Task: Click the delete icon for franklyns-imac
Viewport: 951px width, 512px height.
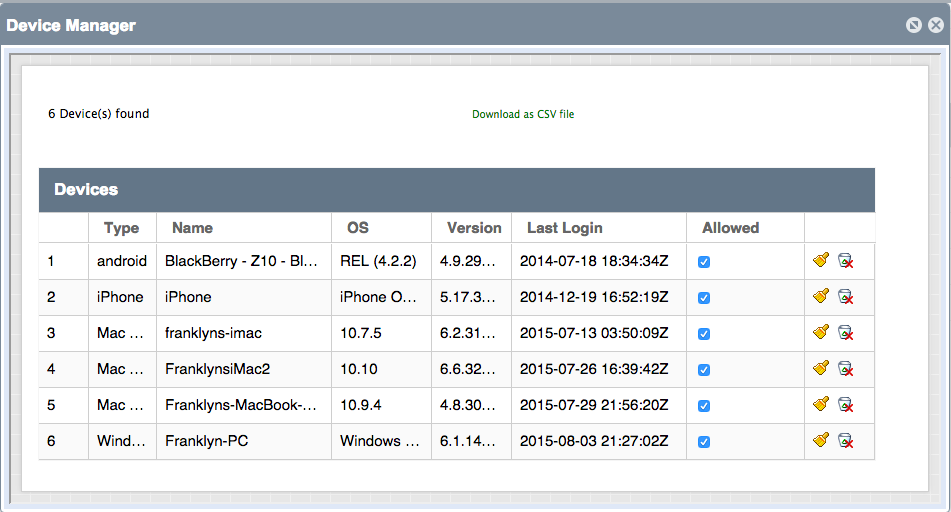Action: 845,332
